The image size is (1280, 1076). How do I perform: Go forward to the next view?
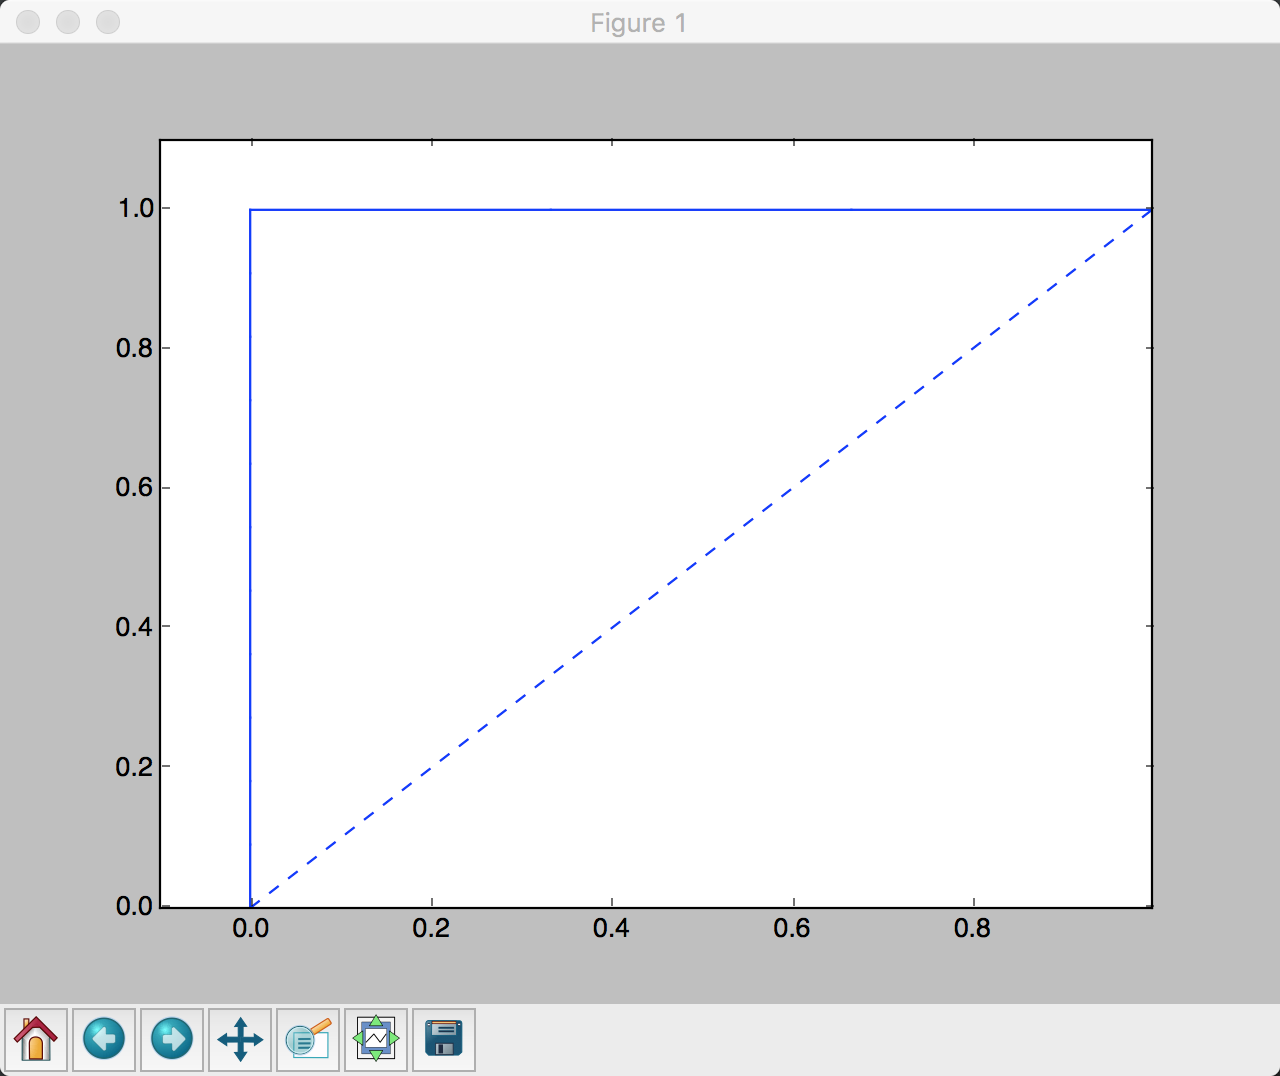click(172, 1040)
